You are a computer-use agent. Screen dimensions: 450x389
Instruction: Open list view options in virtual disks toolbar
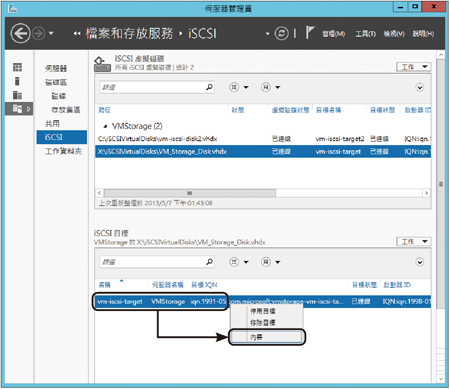pos(238,87)
